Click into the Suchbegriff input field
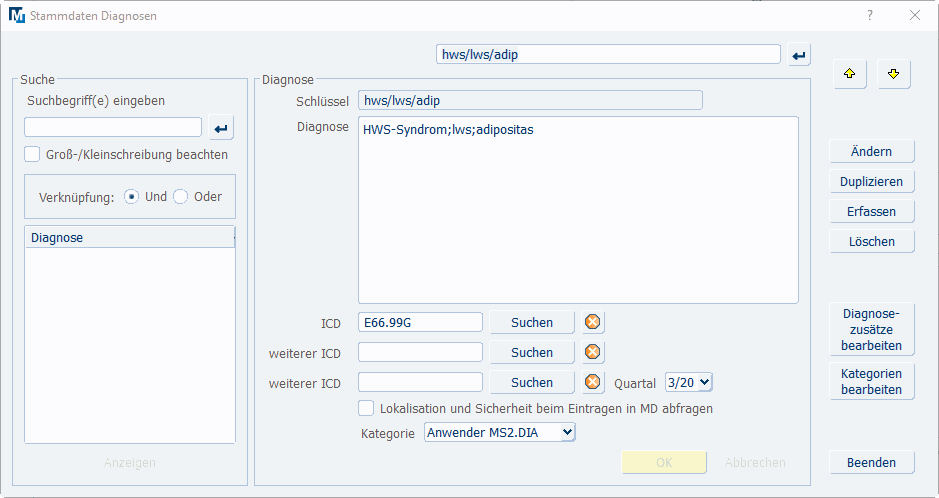Viewport: 939px width, 498px height. (113, 127)
